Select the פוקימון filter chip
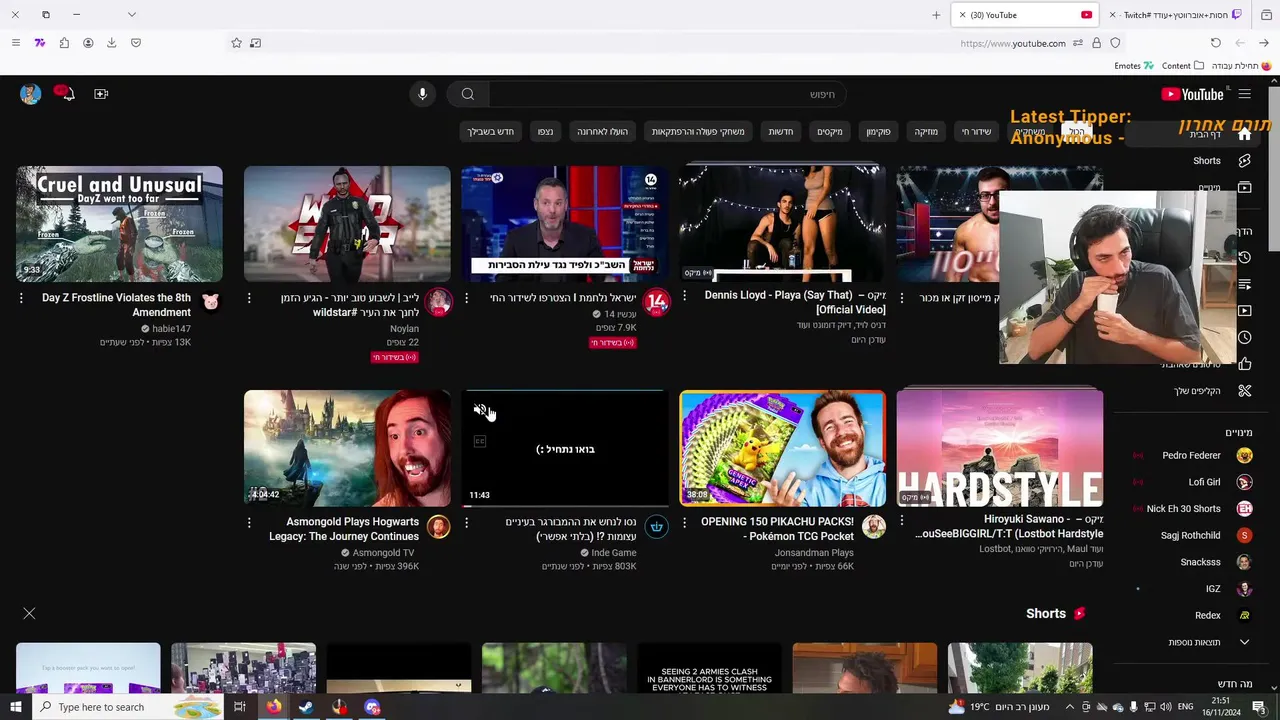This screenshot has width=1280, height=720. pyautogui.click(x=878, y=132)
